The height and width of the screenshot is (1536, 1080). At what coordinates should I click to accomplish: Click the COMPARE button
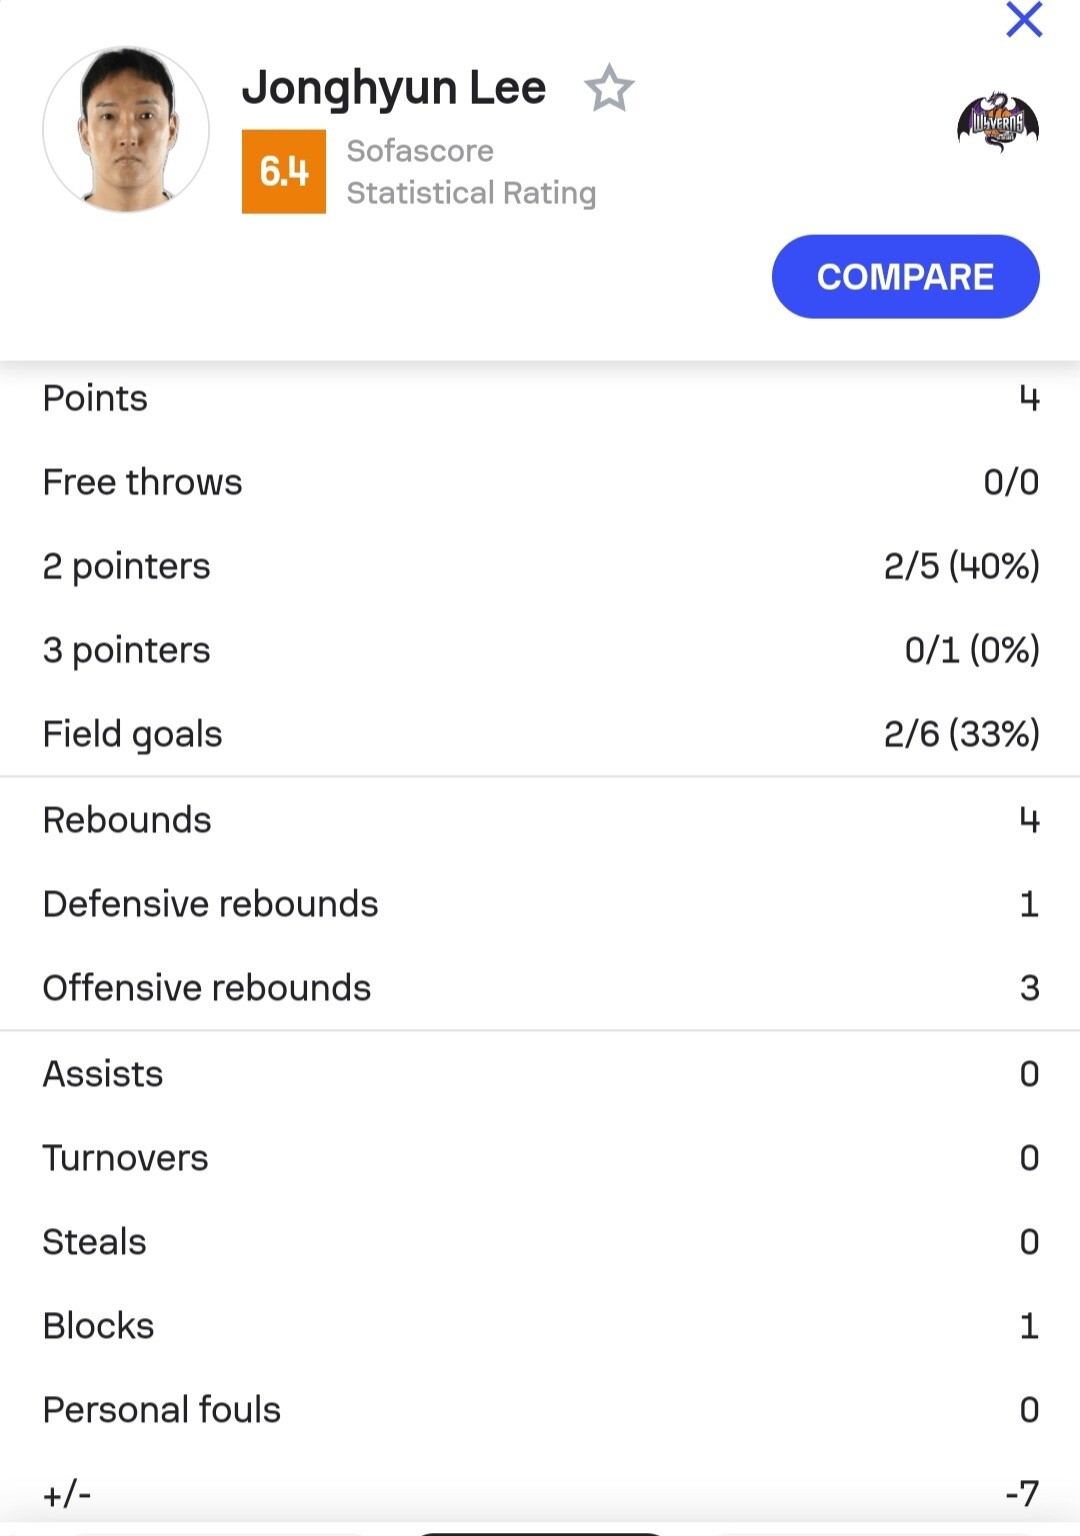click(x=905, y=277)
